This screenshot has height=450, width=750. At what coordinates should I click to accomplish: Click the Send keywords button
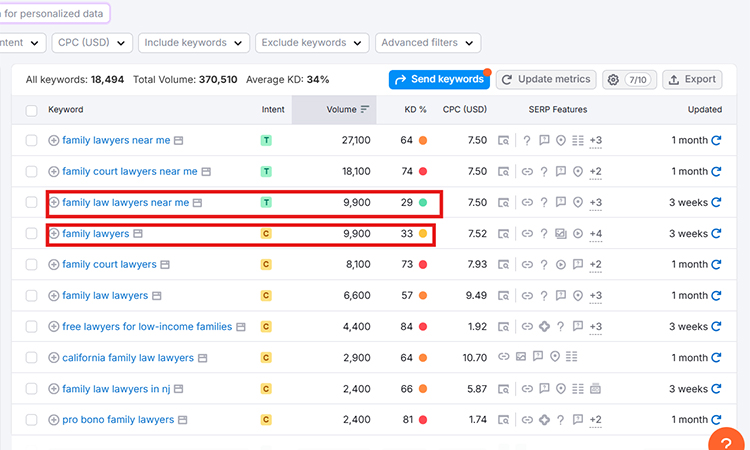point(439,79)
